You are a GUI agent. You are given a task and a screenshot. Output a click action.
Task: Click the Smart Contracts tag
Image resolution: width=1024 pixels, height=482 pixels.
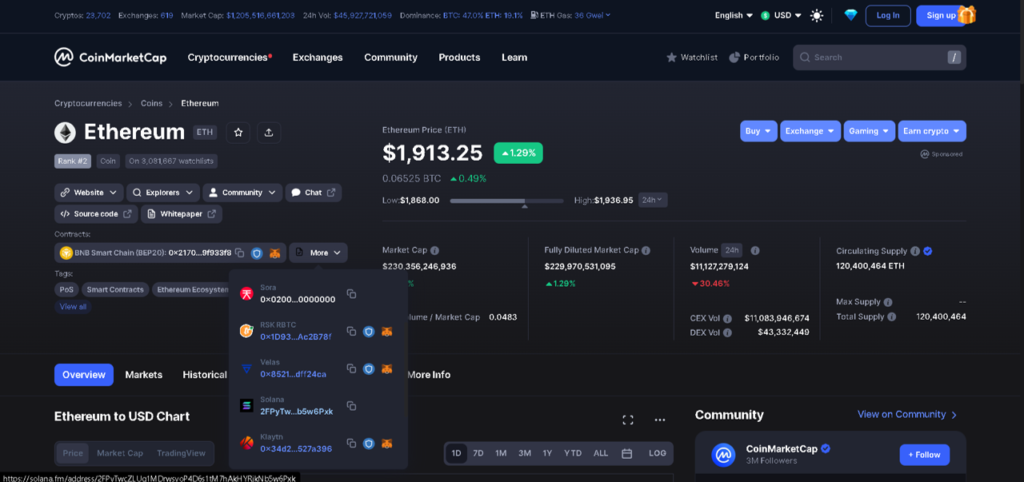click(x=115, y=289)
